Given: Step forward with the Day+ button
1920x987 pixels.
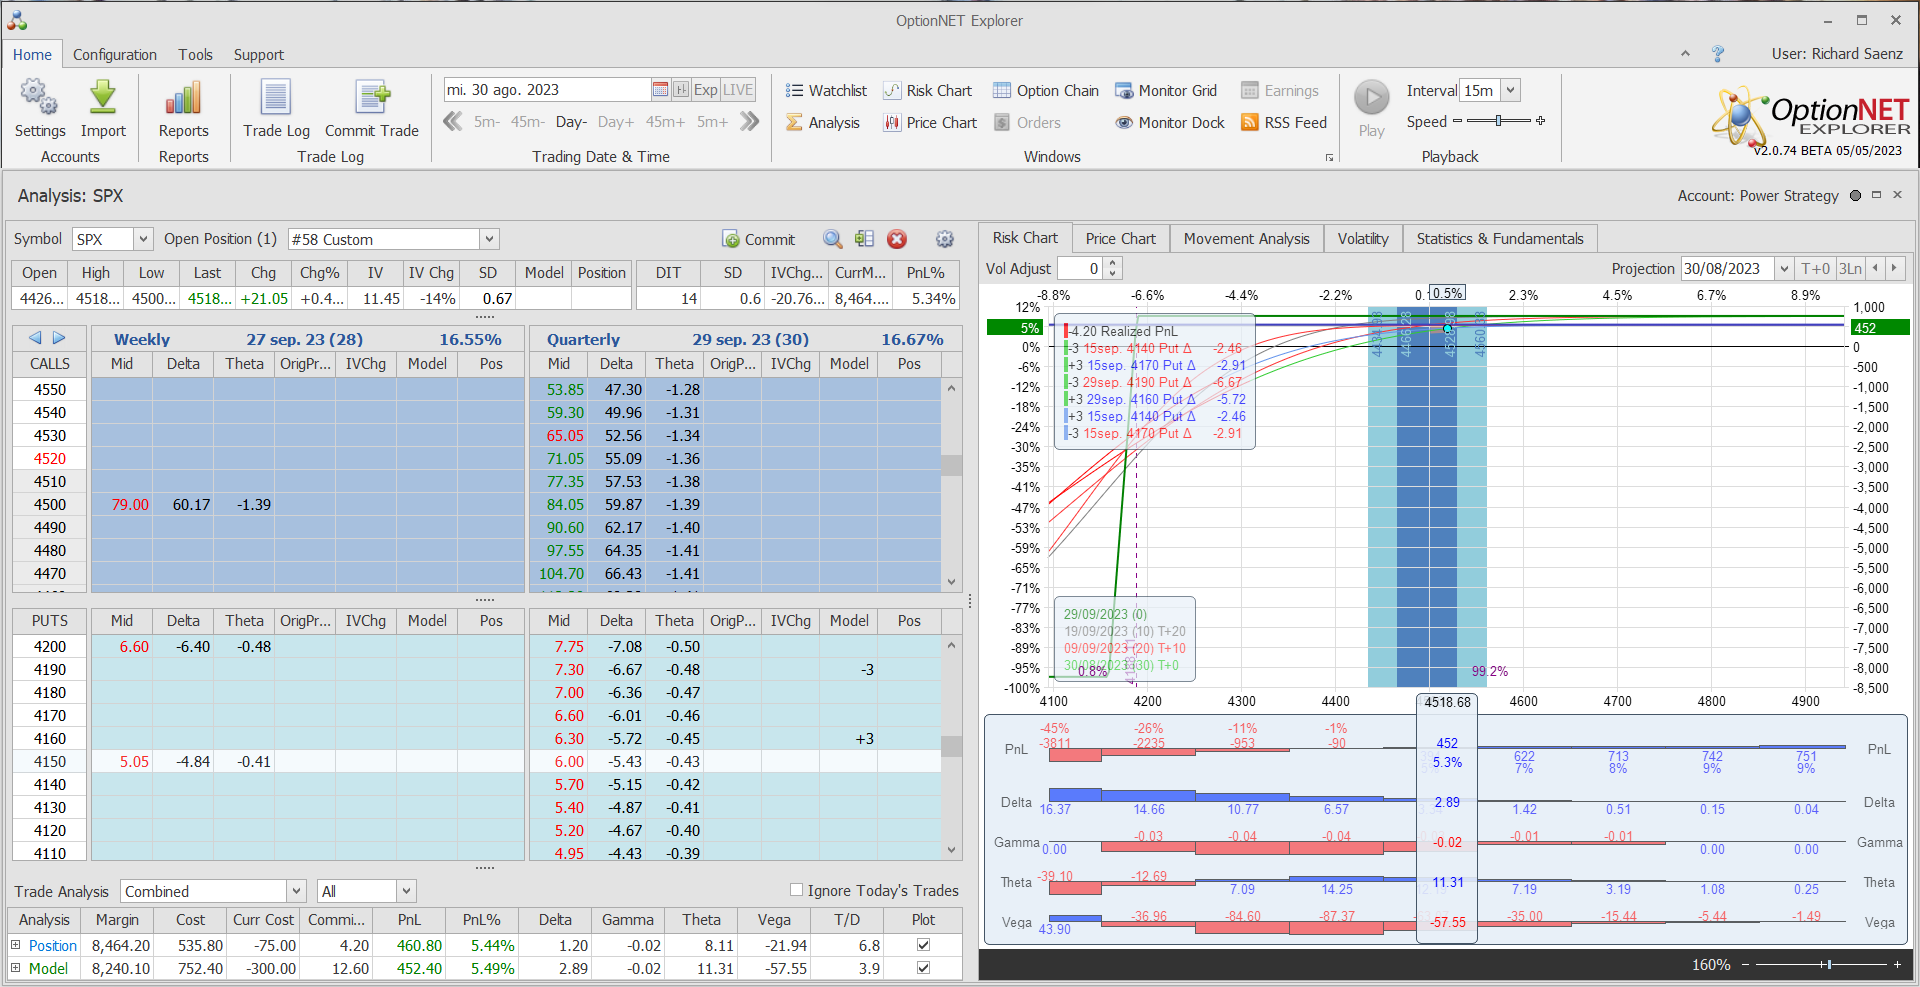Looking at the screenshot, I should (x=615, y=122).
